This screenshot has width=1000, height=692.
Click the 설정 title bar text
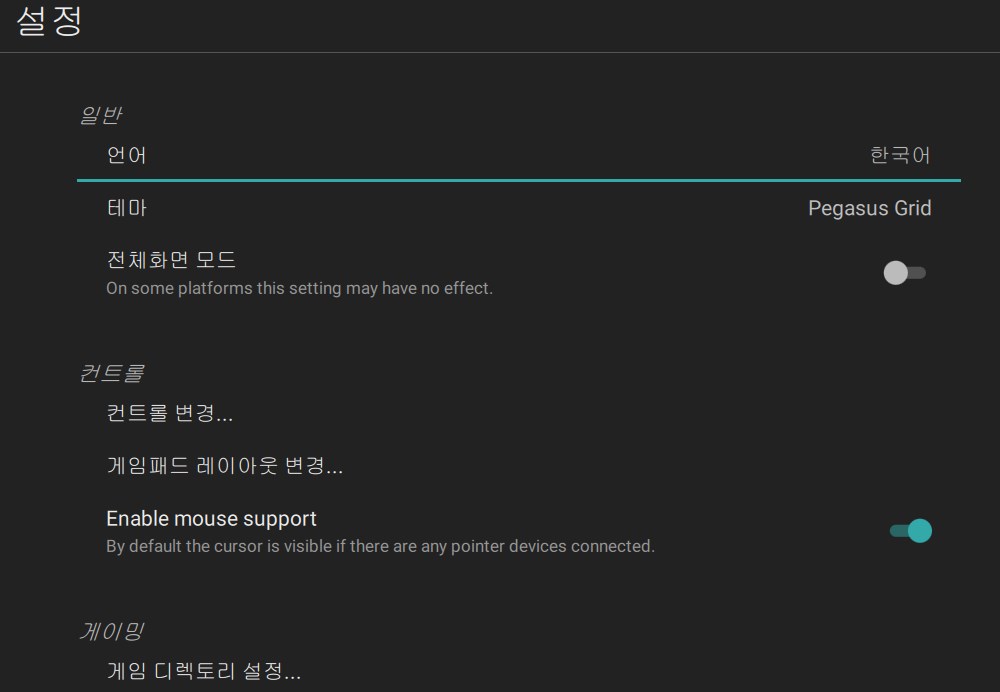click(x=49, y=22)
